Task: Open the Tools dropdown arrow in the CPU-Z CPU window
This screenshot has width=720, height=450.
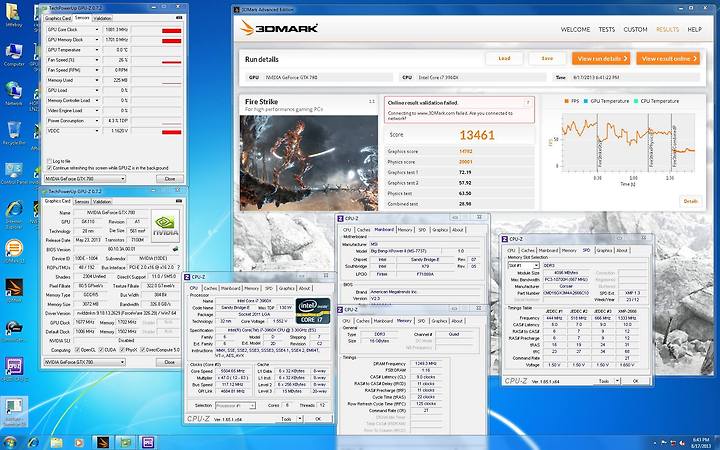Action: pos(300,419)
